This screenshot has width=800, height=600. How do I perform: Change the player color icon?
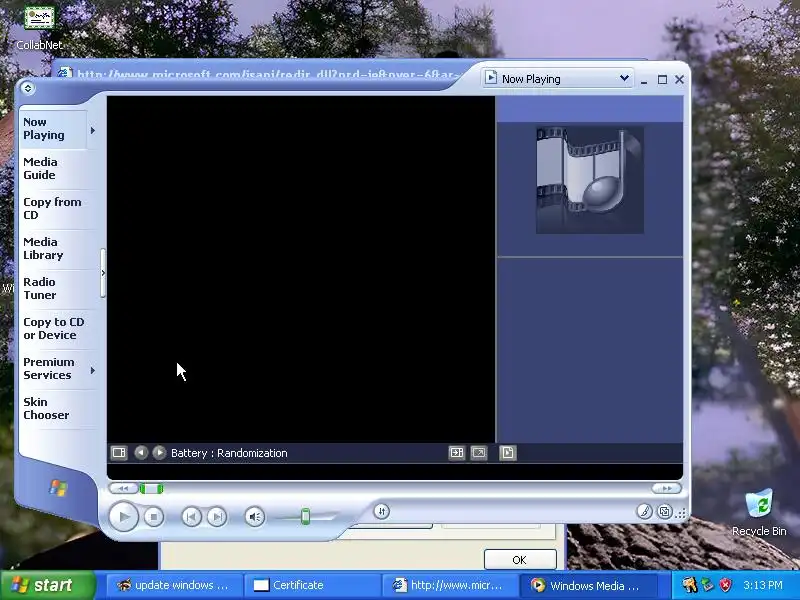tap(644, 511)
